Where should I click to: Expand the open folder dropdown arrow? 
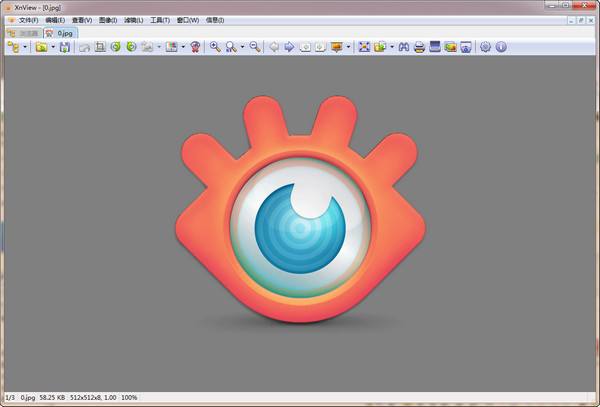(53, 47)
